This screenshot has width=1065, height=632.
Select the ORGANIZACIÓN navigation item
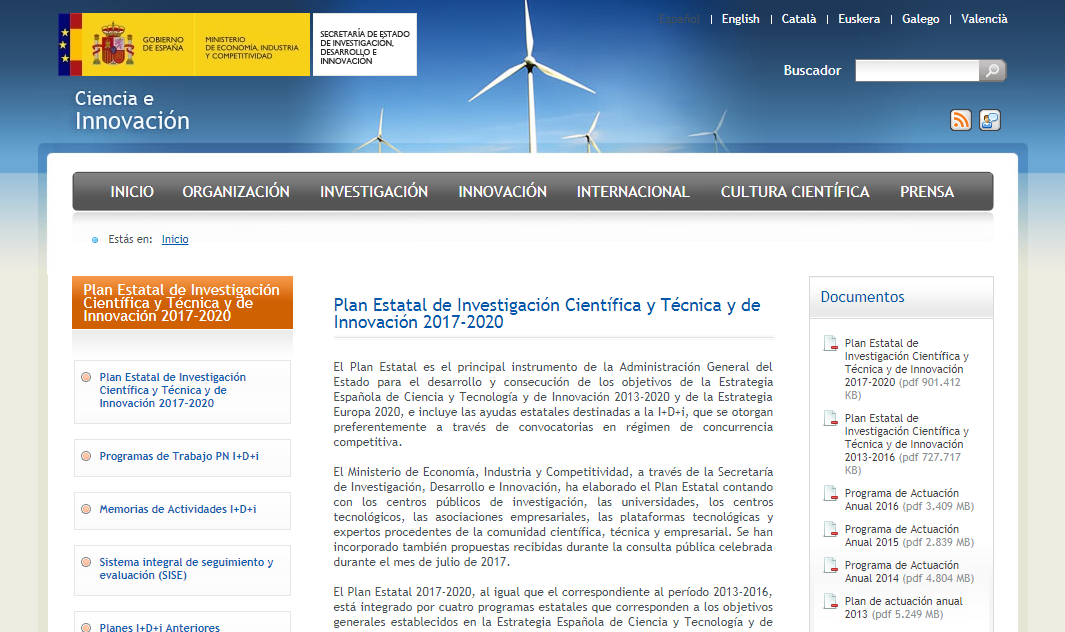(236, 192)
